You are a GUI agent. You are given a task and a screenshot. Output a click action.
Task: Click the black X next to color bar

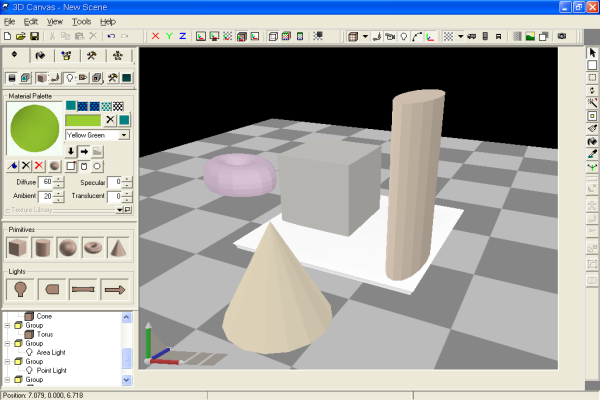110,120
